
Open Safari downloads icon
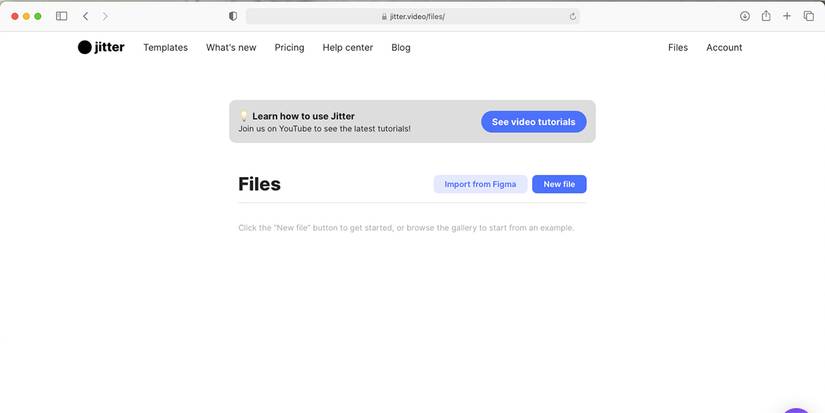[x=745, y=16]
